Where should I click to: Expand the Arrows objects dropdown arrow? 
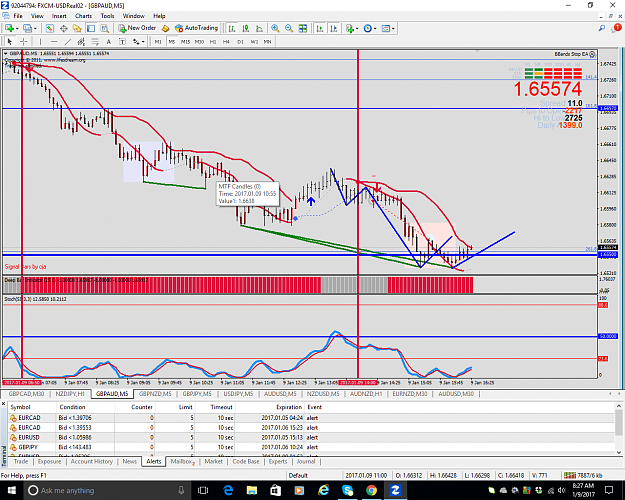click(143, 42)
